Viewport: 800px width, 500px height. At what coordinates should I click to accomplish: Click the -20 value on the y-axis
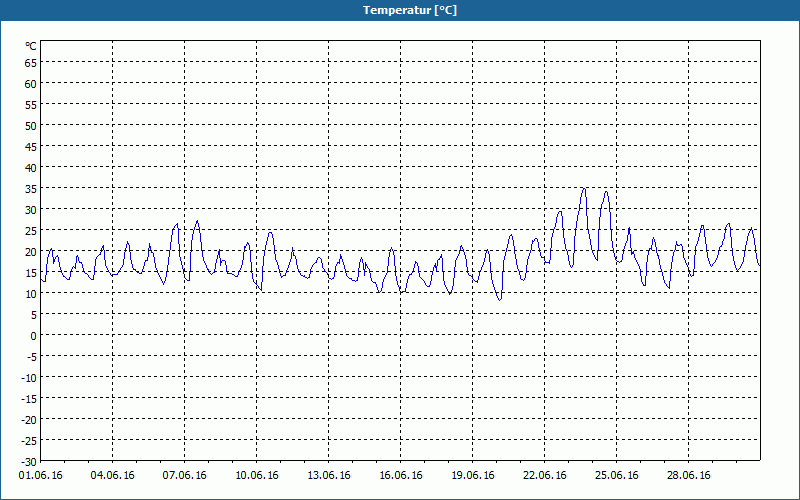(29, 420)
